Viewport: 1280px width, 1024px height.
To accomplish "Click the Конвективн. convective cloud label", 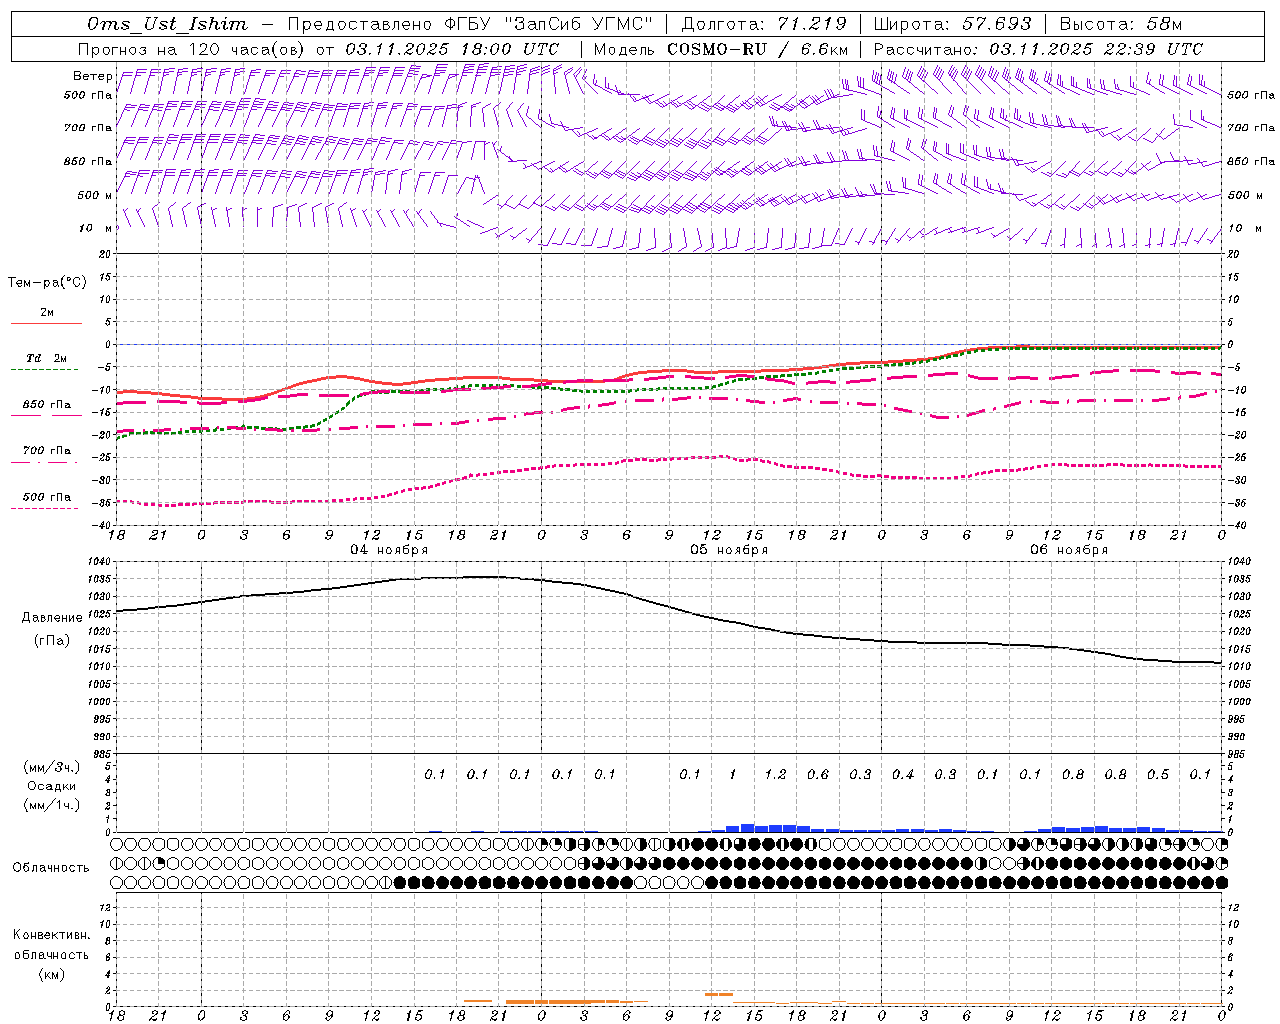I will pos(52,935).
